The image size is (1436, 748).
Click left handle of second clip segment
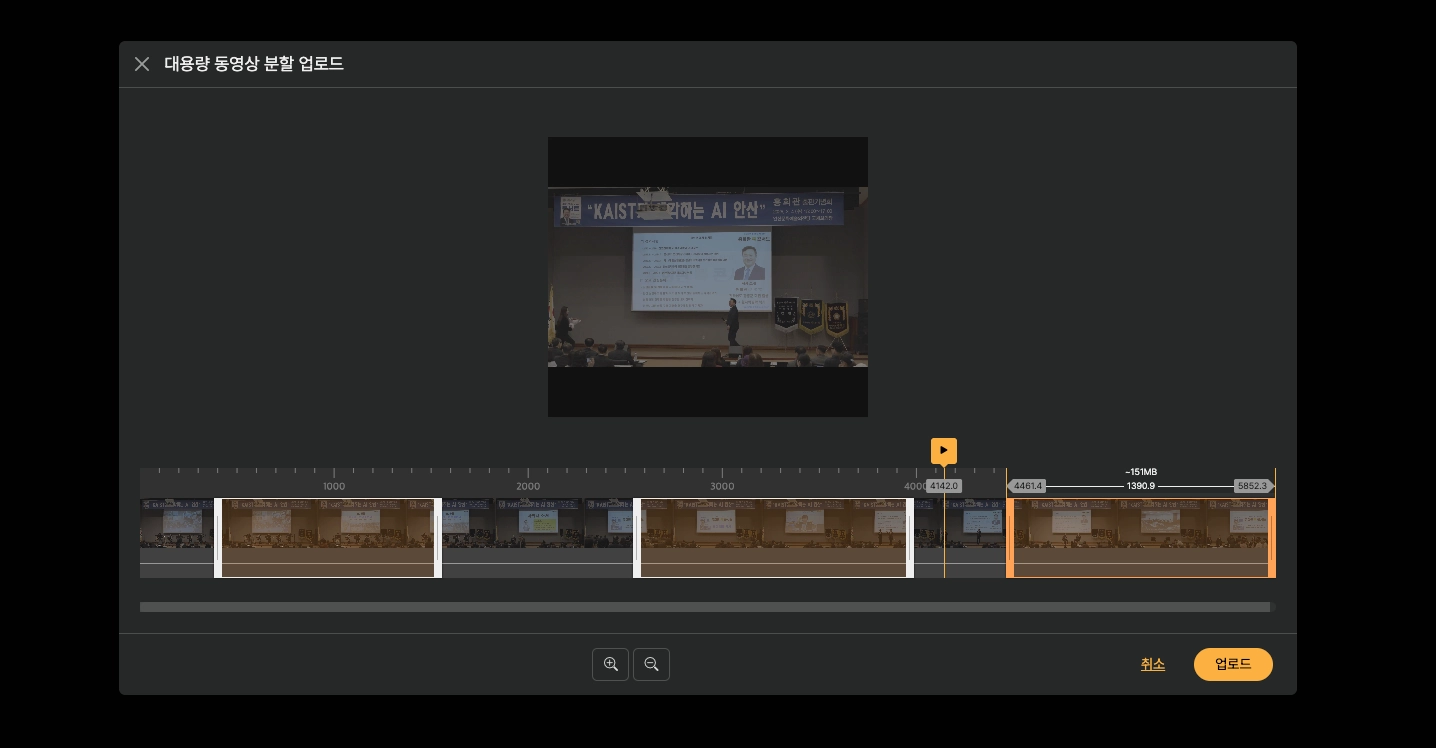coord(637,538)
